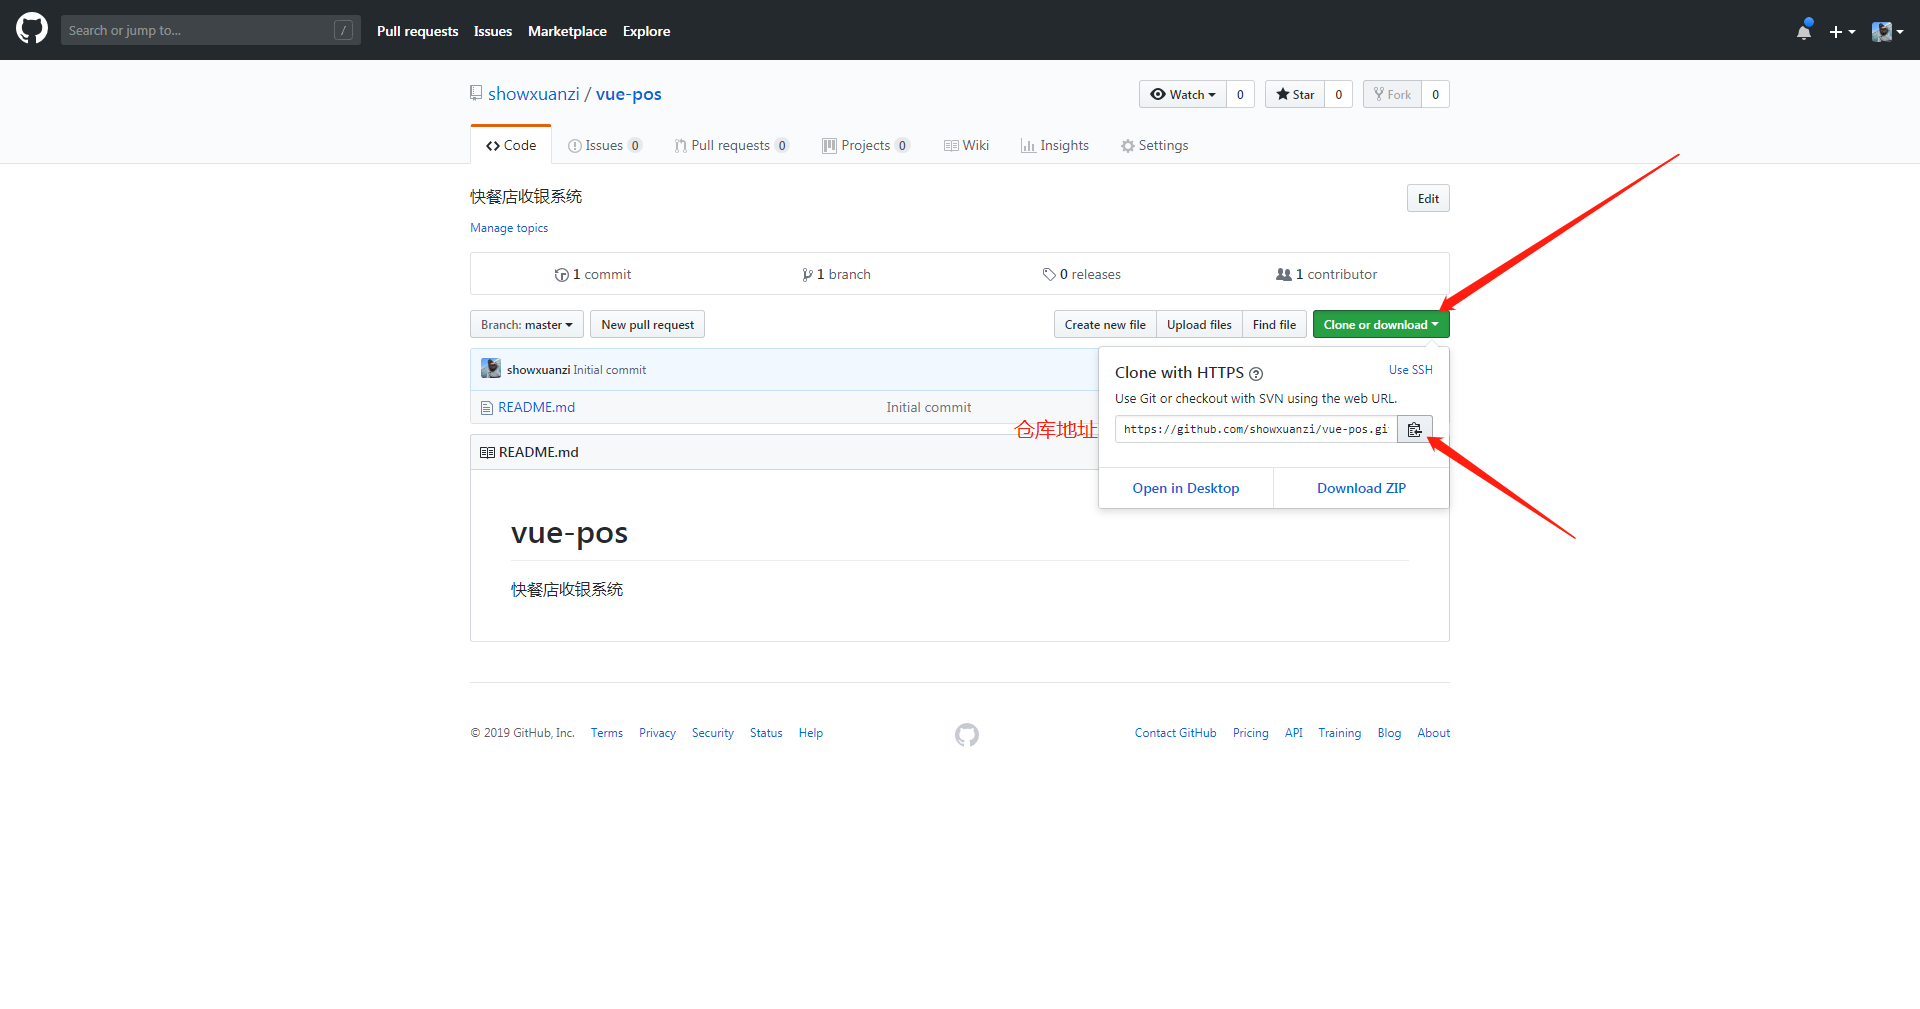Open Pull requests in top navigation
This screenshot has width=1920, height=1009.
[417, 31]
